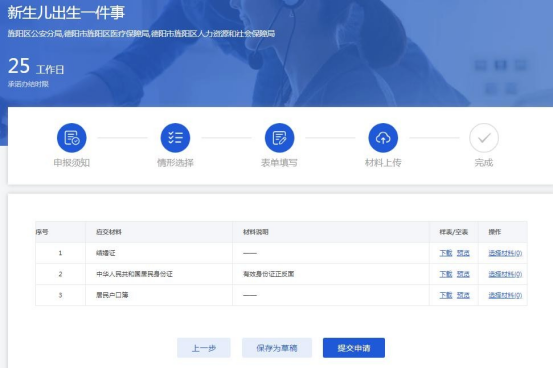Submit with the 提交申请 button

(x=354, y=348)
